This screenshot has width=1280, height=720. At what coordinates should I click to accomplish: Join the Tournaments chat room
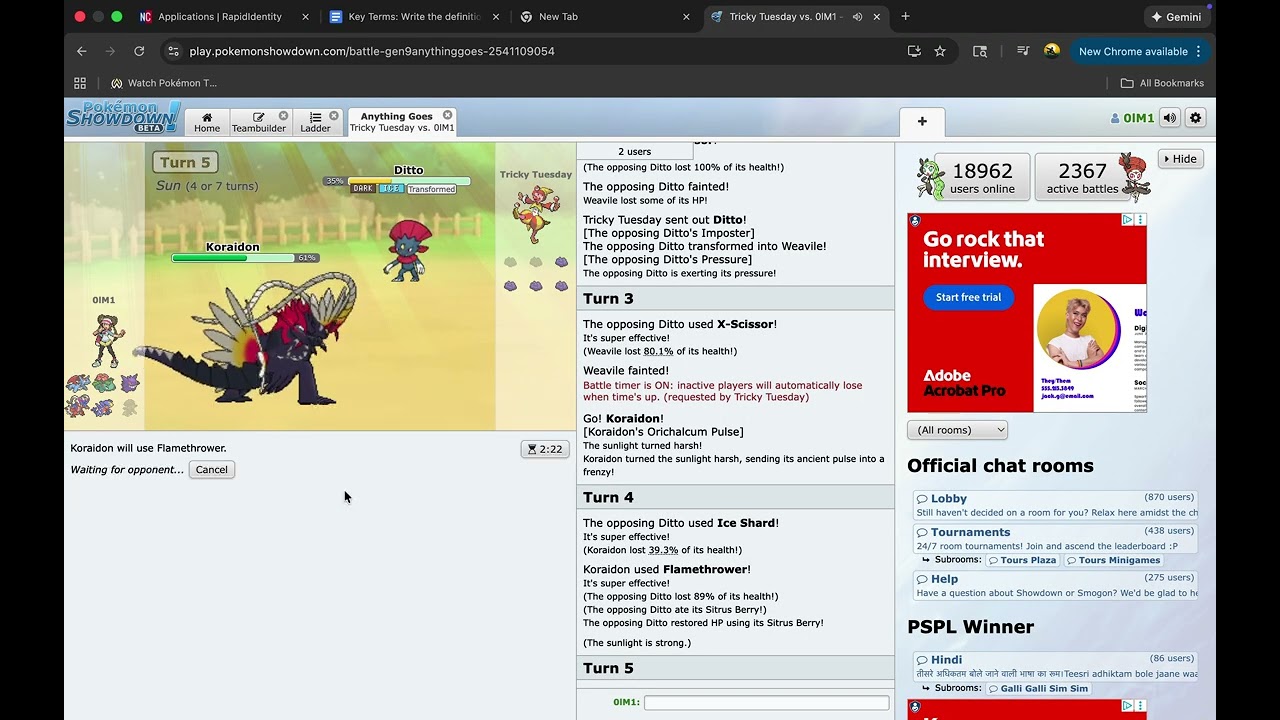1056,539
